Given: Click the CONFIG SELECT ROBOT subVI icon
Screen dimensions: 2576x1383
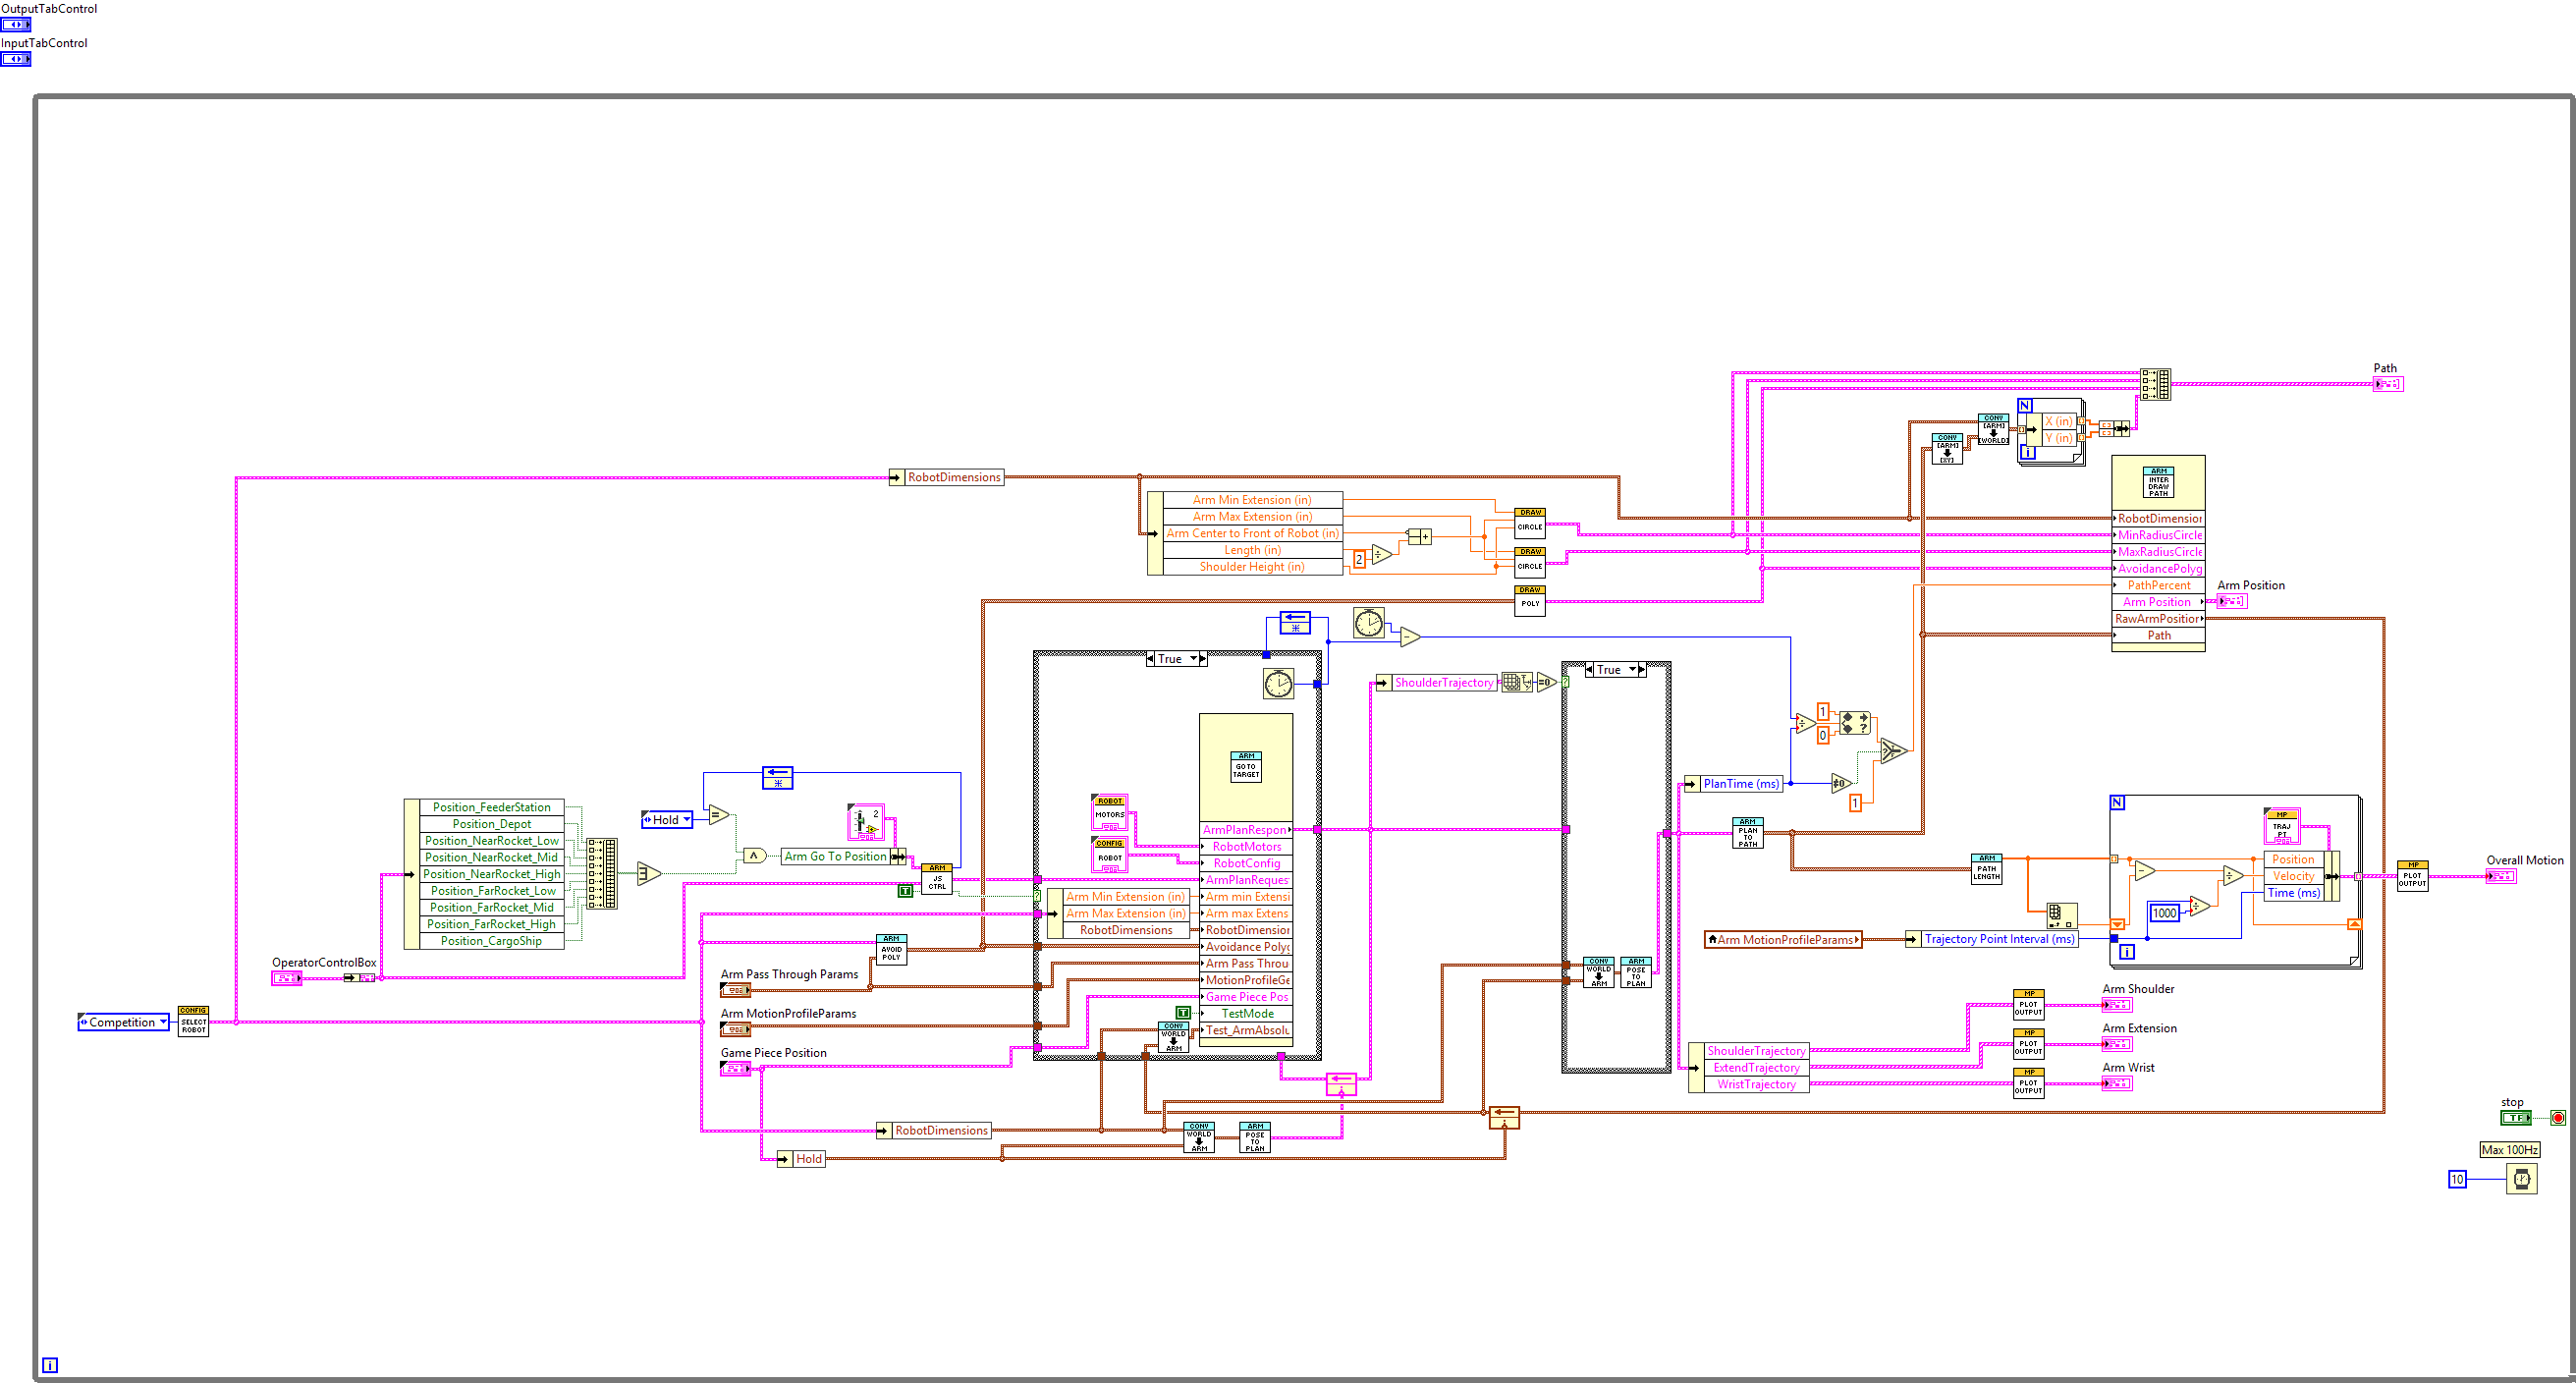Looking at the screenshot, I should point(192,1023).
